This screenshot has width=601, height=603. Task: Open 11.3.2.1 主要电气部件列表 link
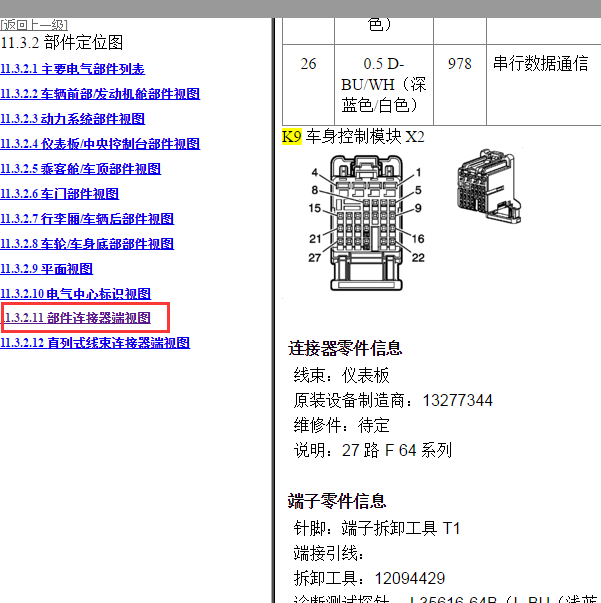click(x=72, y=69)
